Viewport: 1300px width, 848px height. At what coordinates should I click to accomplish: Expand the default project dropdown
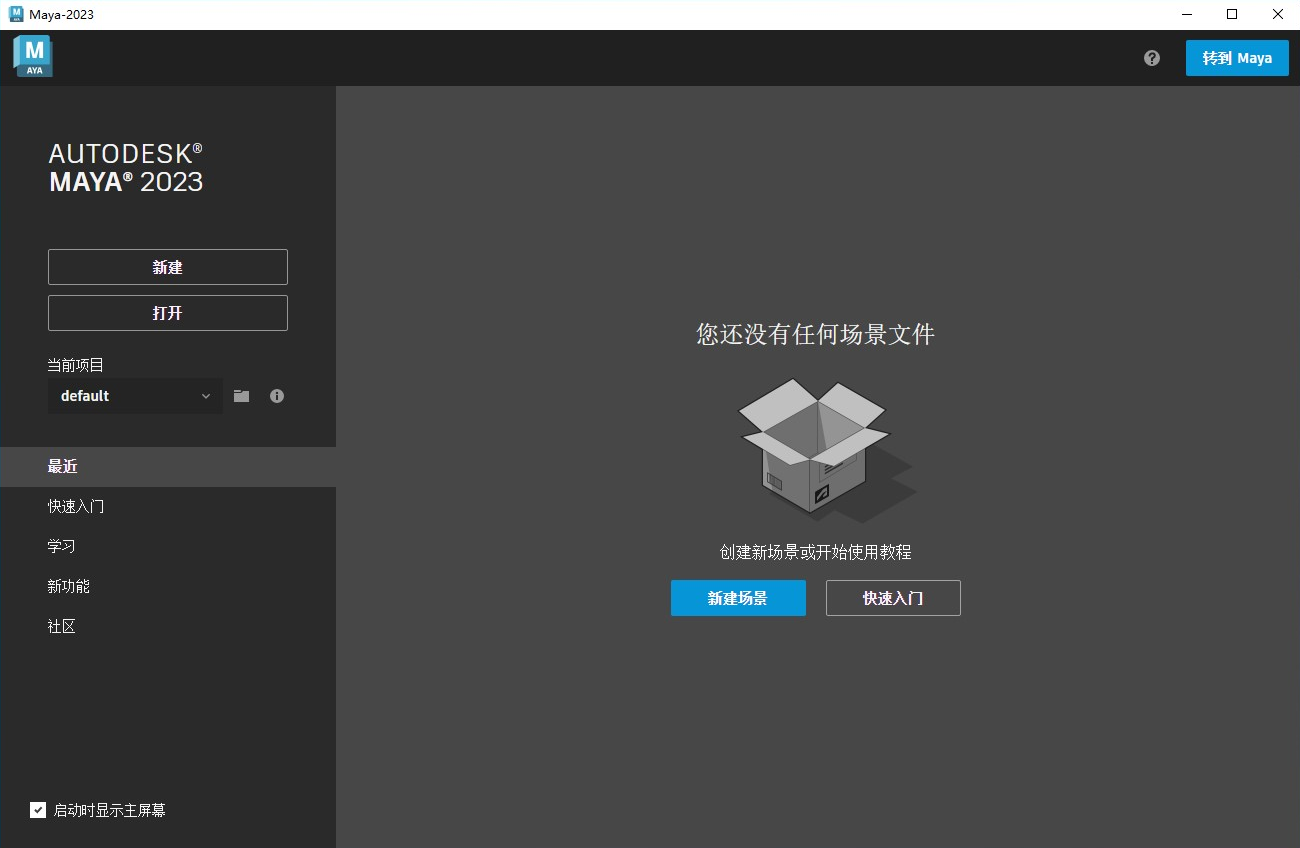135,396
